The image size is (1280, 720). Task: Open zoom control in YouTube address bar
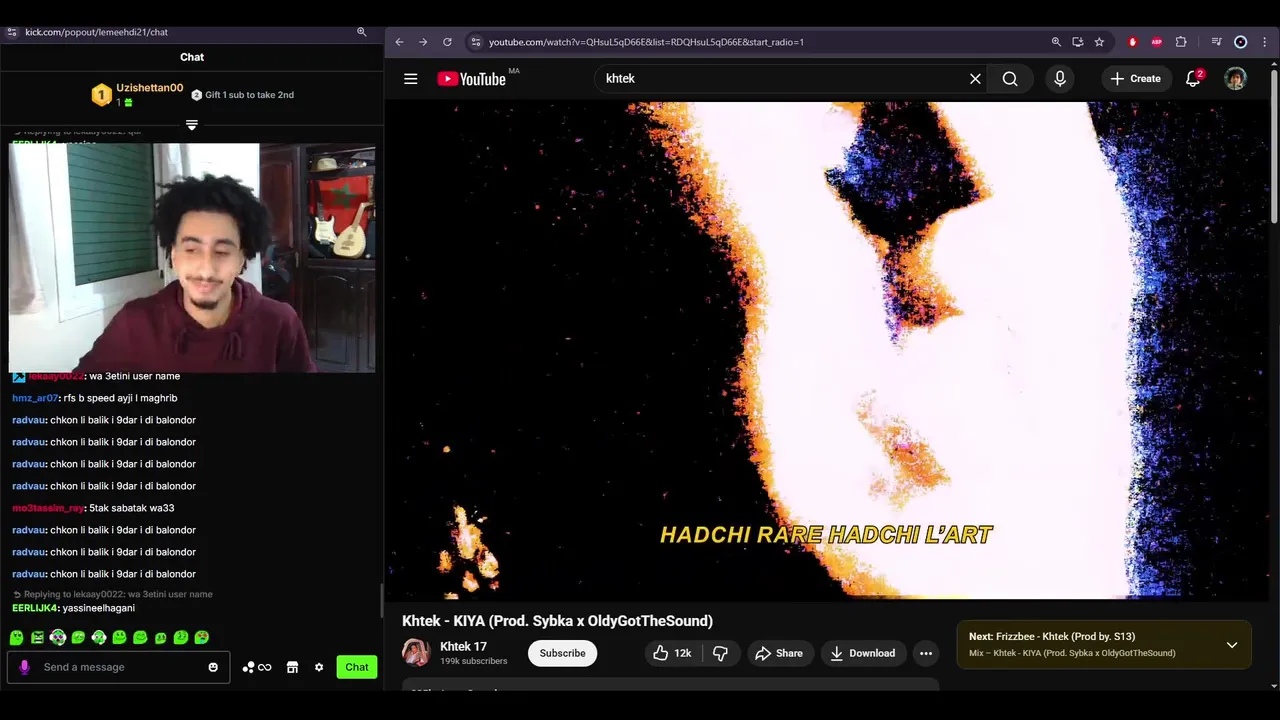(x=1056, y=42)
